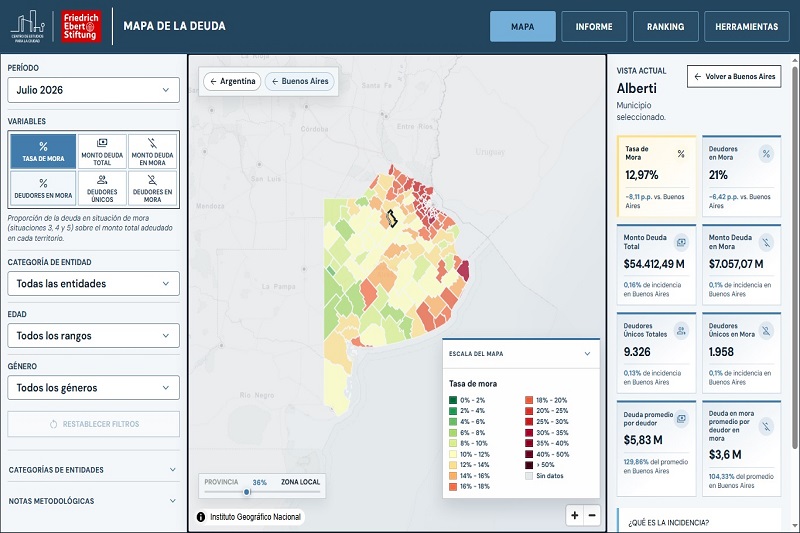Click the Sin datos legend swatch
Viewport: 800px width, 533px height.
[x=529, y=476]
